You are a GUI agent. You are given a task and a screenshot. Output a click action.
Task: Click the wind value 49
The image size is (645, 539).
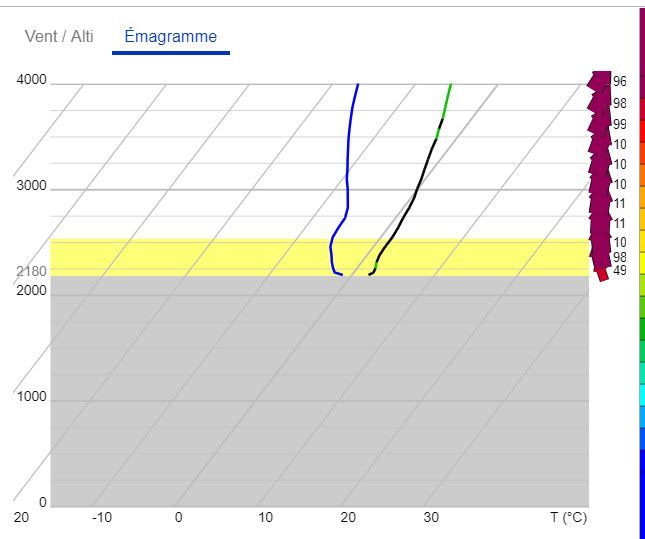coord(620,270)
